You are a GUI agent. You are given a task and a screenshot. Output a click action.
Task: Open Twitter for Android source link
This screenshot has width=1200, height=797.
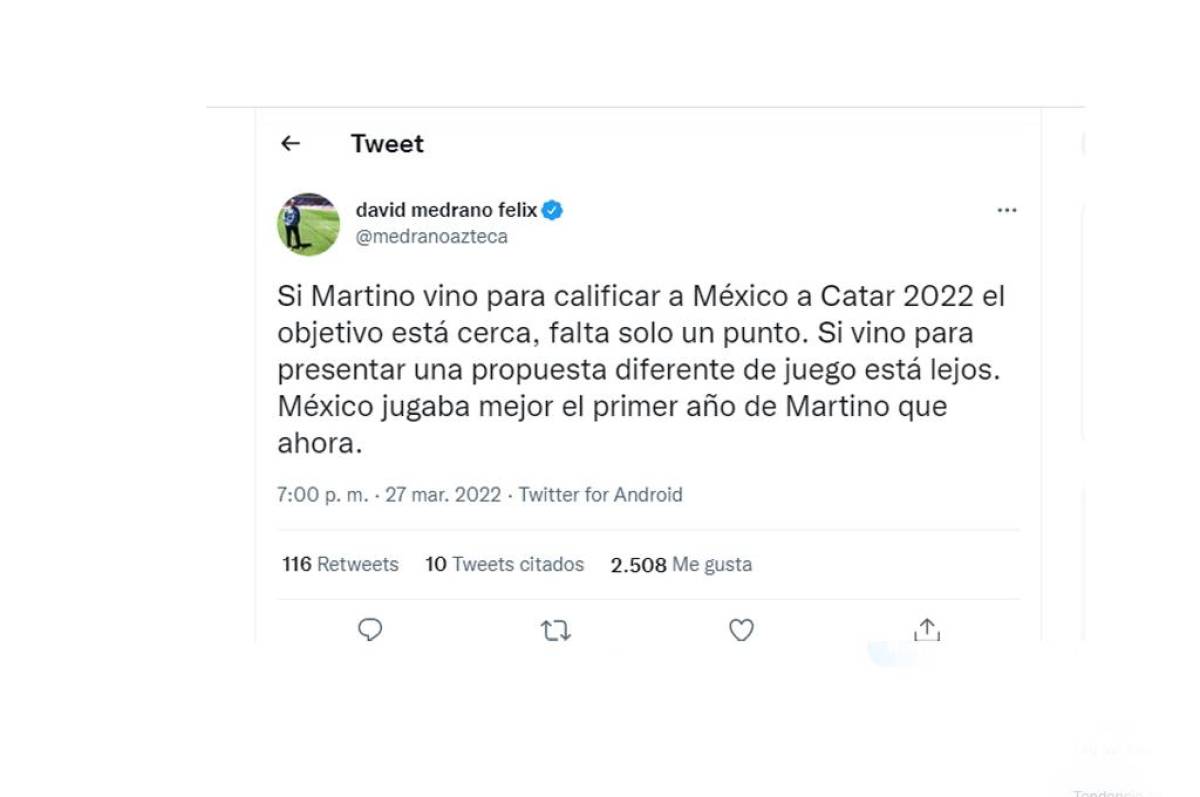[x=599, y=494]
